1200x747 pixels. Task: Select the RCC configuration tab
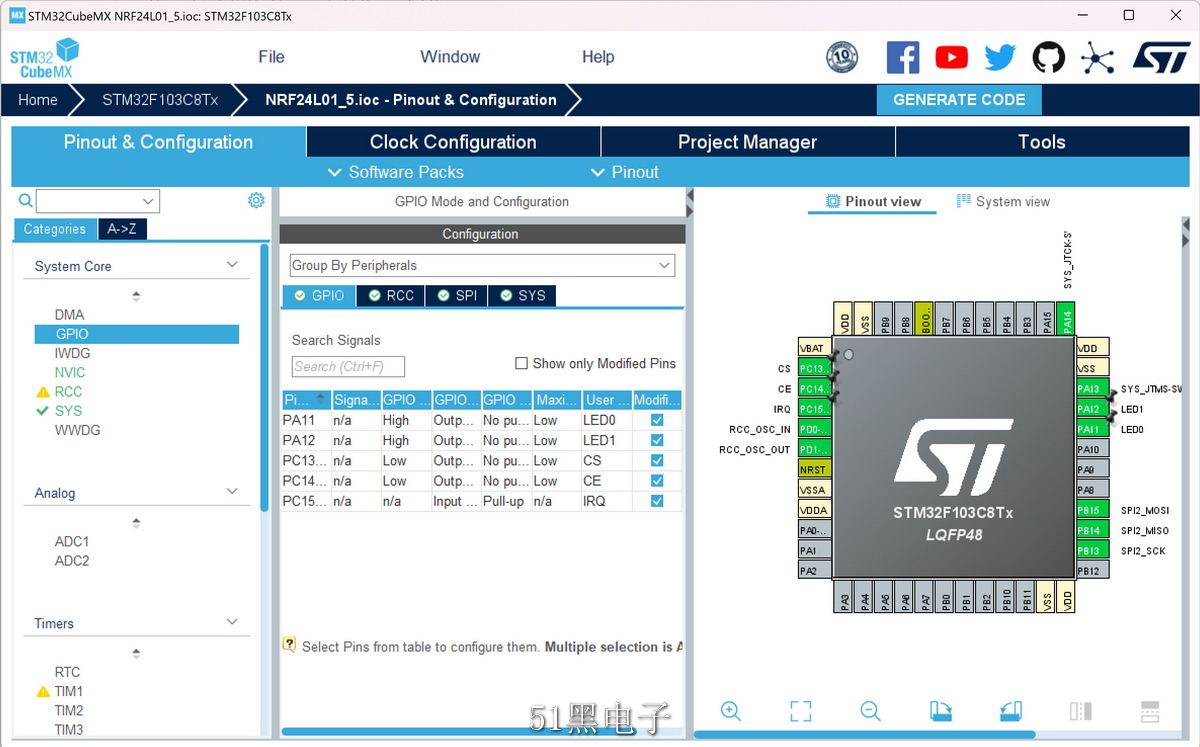point(390,295)
